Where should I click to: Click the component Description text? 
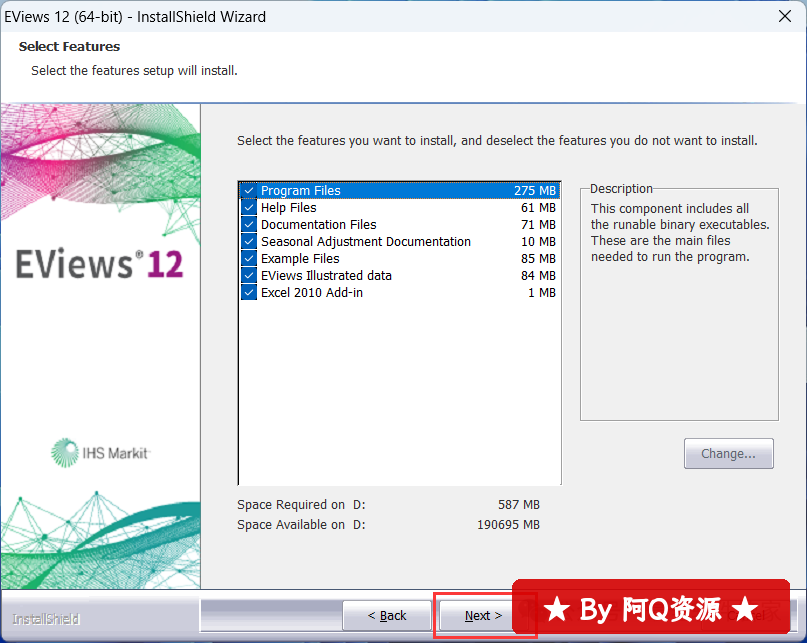(x=678, y=233)
